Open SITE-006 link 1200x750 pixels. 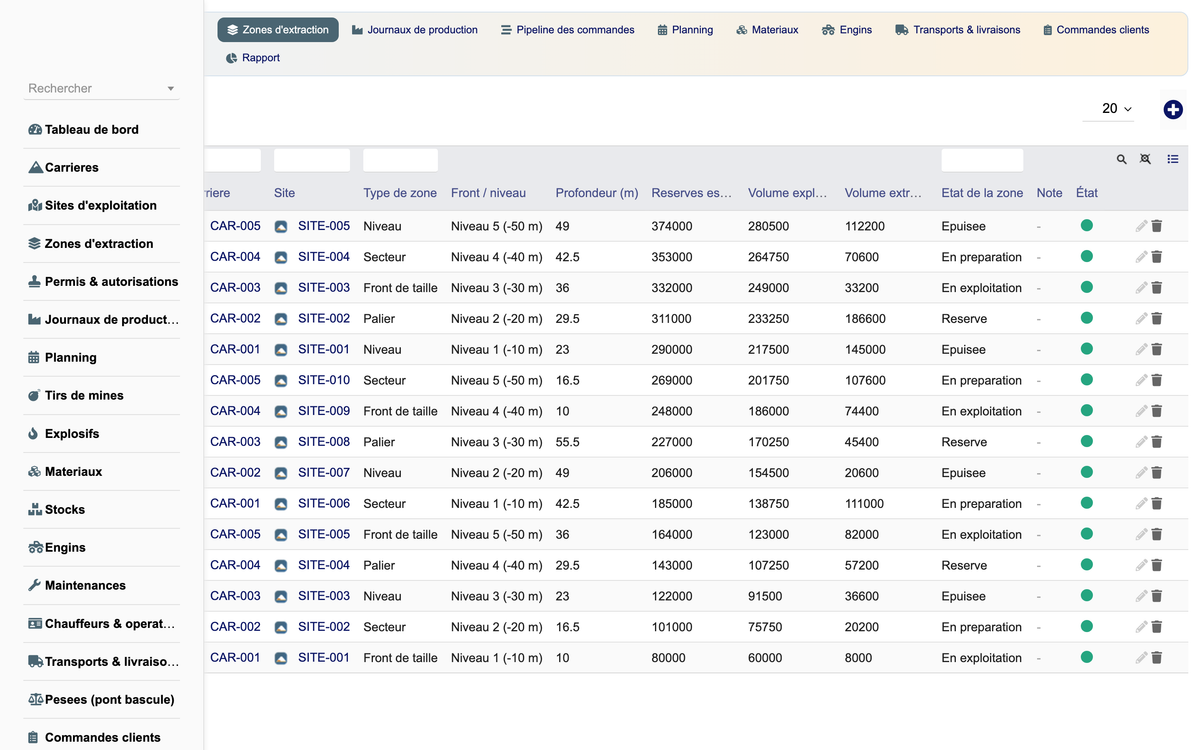324,504
